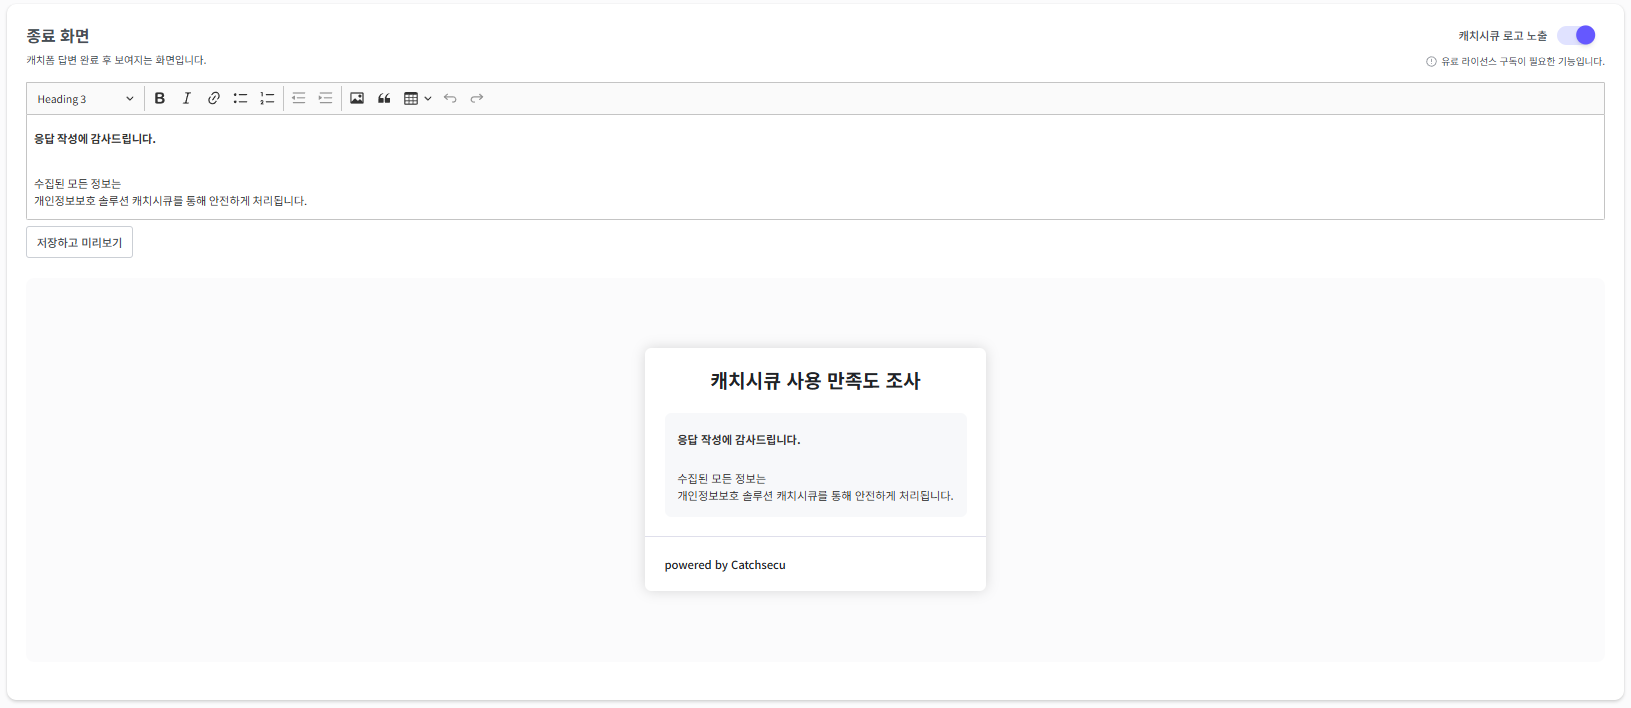Click editor line 수집된 모든 정보는

click(x=77, y=184)
